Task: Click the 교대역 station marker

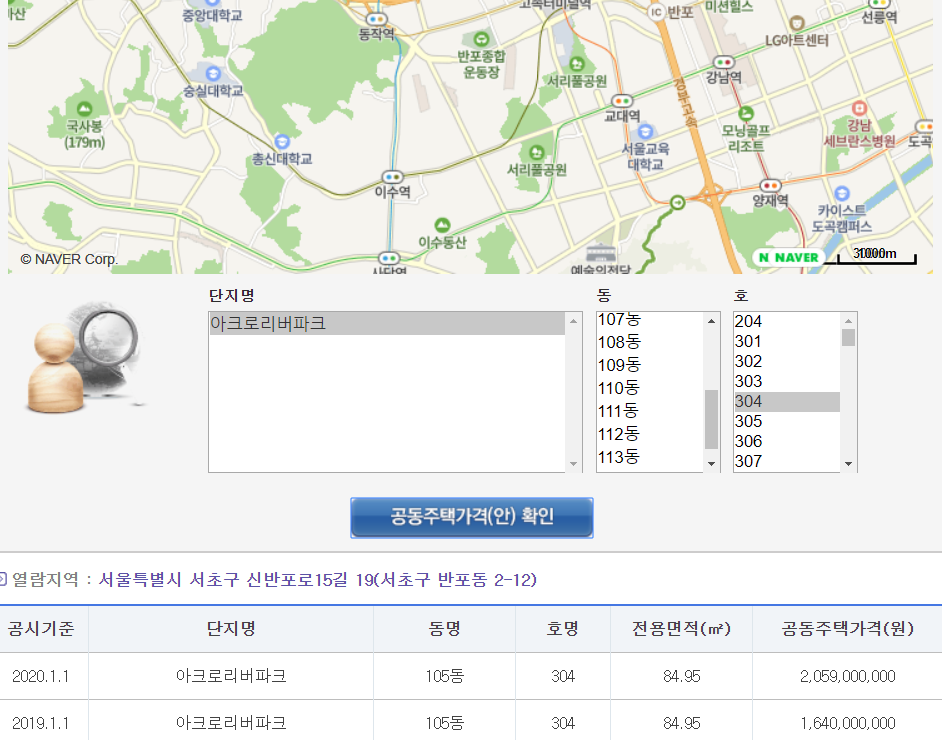Action: coord(622,101)
